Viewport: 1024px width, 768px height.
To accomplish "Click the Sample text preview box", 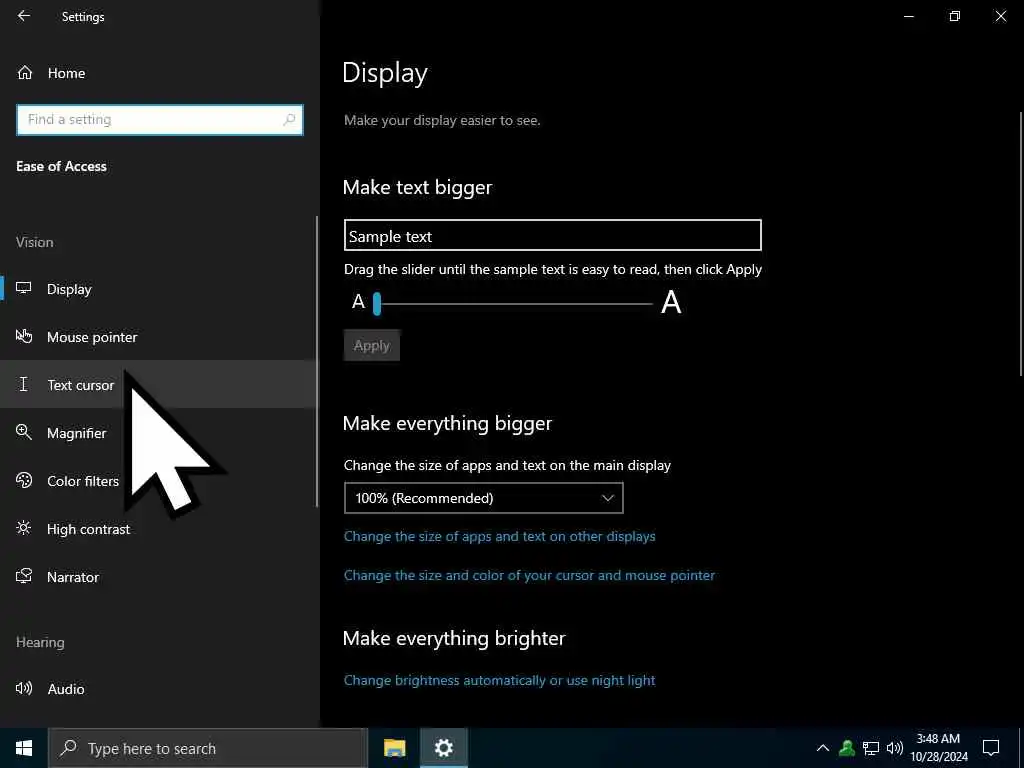I will click(x=552, y=235).
